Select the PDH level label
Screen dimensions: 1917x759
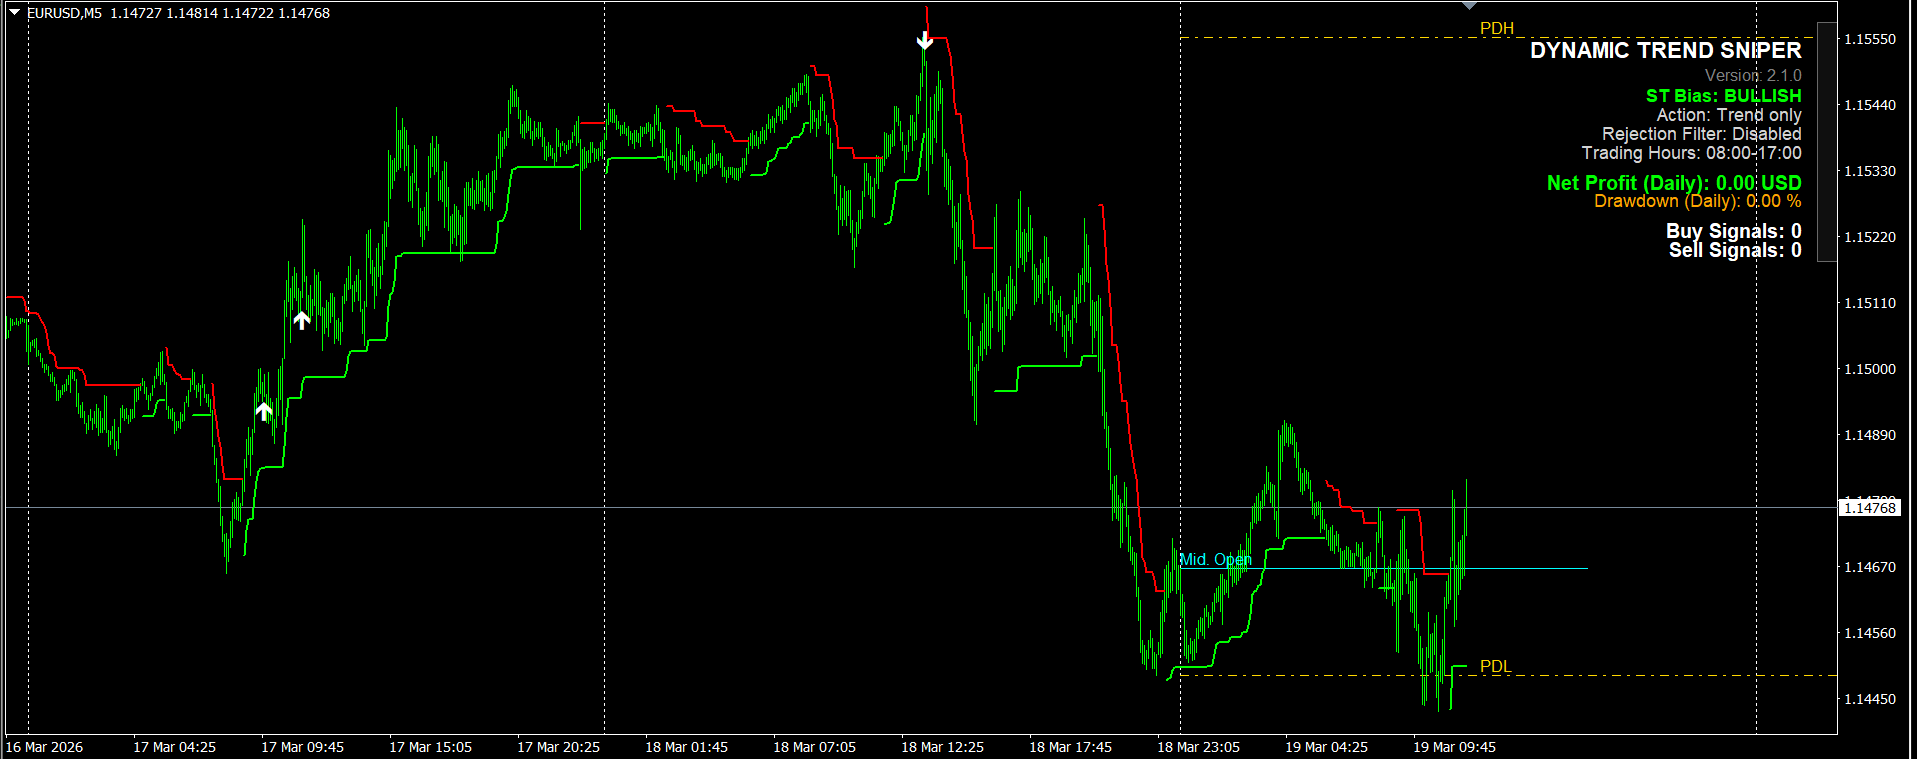[1497, 28]
